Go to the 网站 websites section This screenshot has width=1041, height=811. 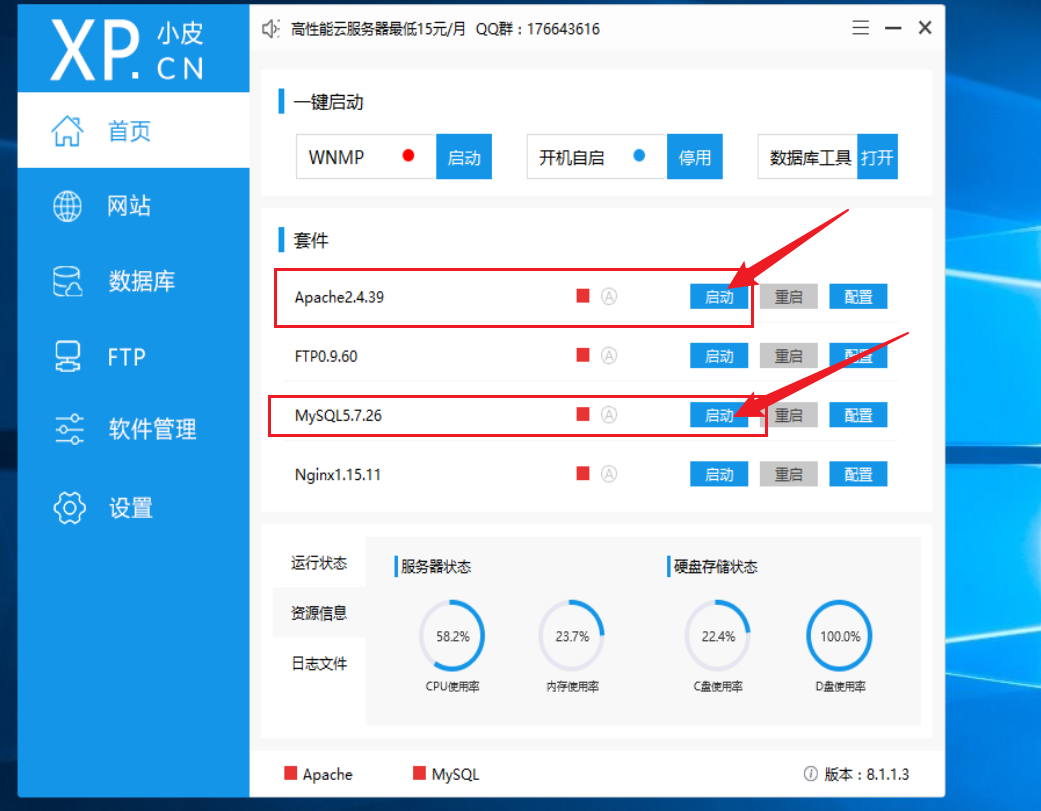pos(133,206)
